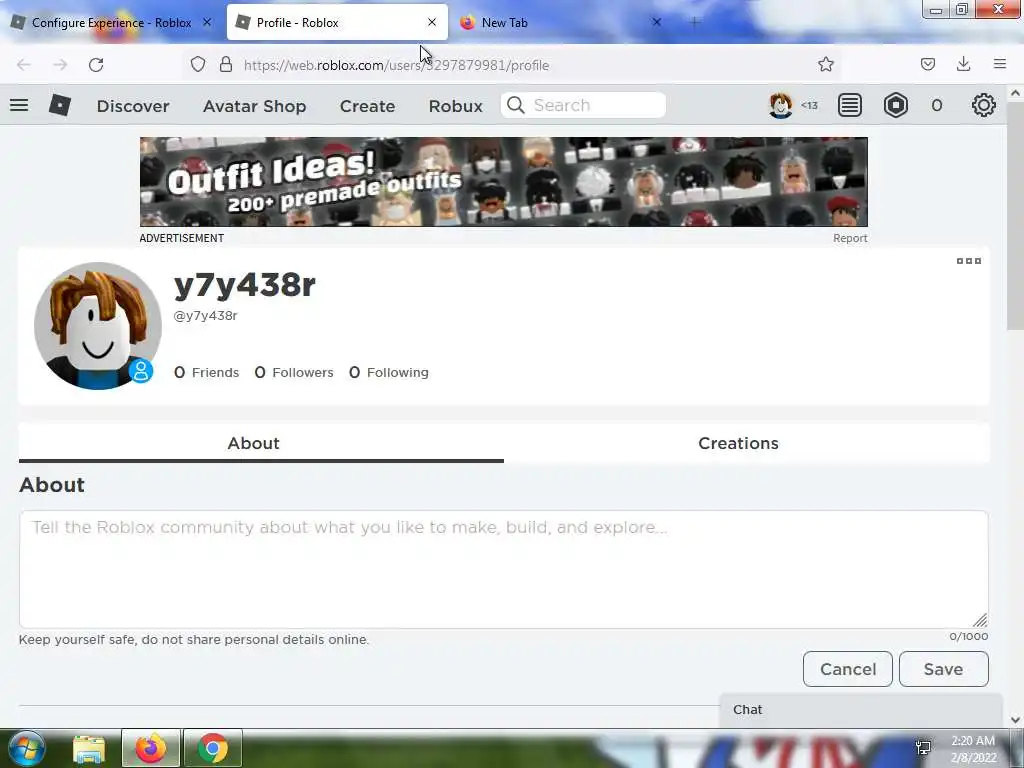
Task: Cancel editing the About description
Action: [848, 669]
